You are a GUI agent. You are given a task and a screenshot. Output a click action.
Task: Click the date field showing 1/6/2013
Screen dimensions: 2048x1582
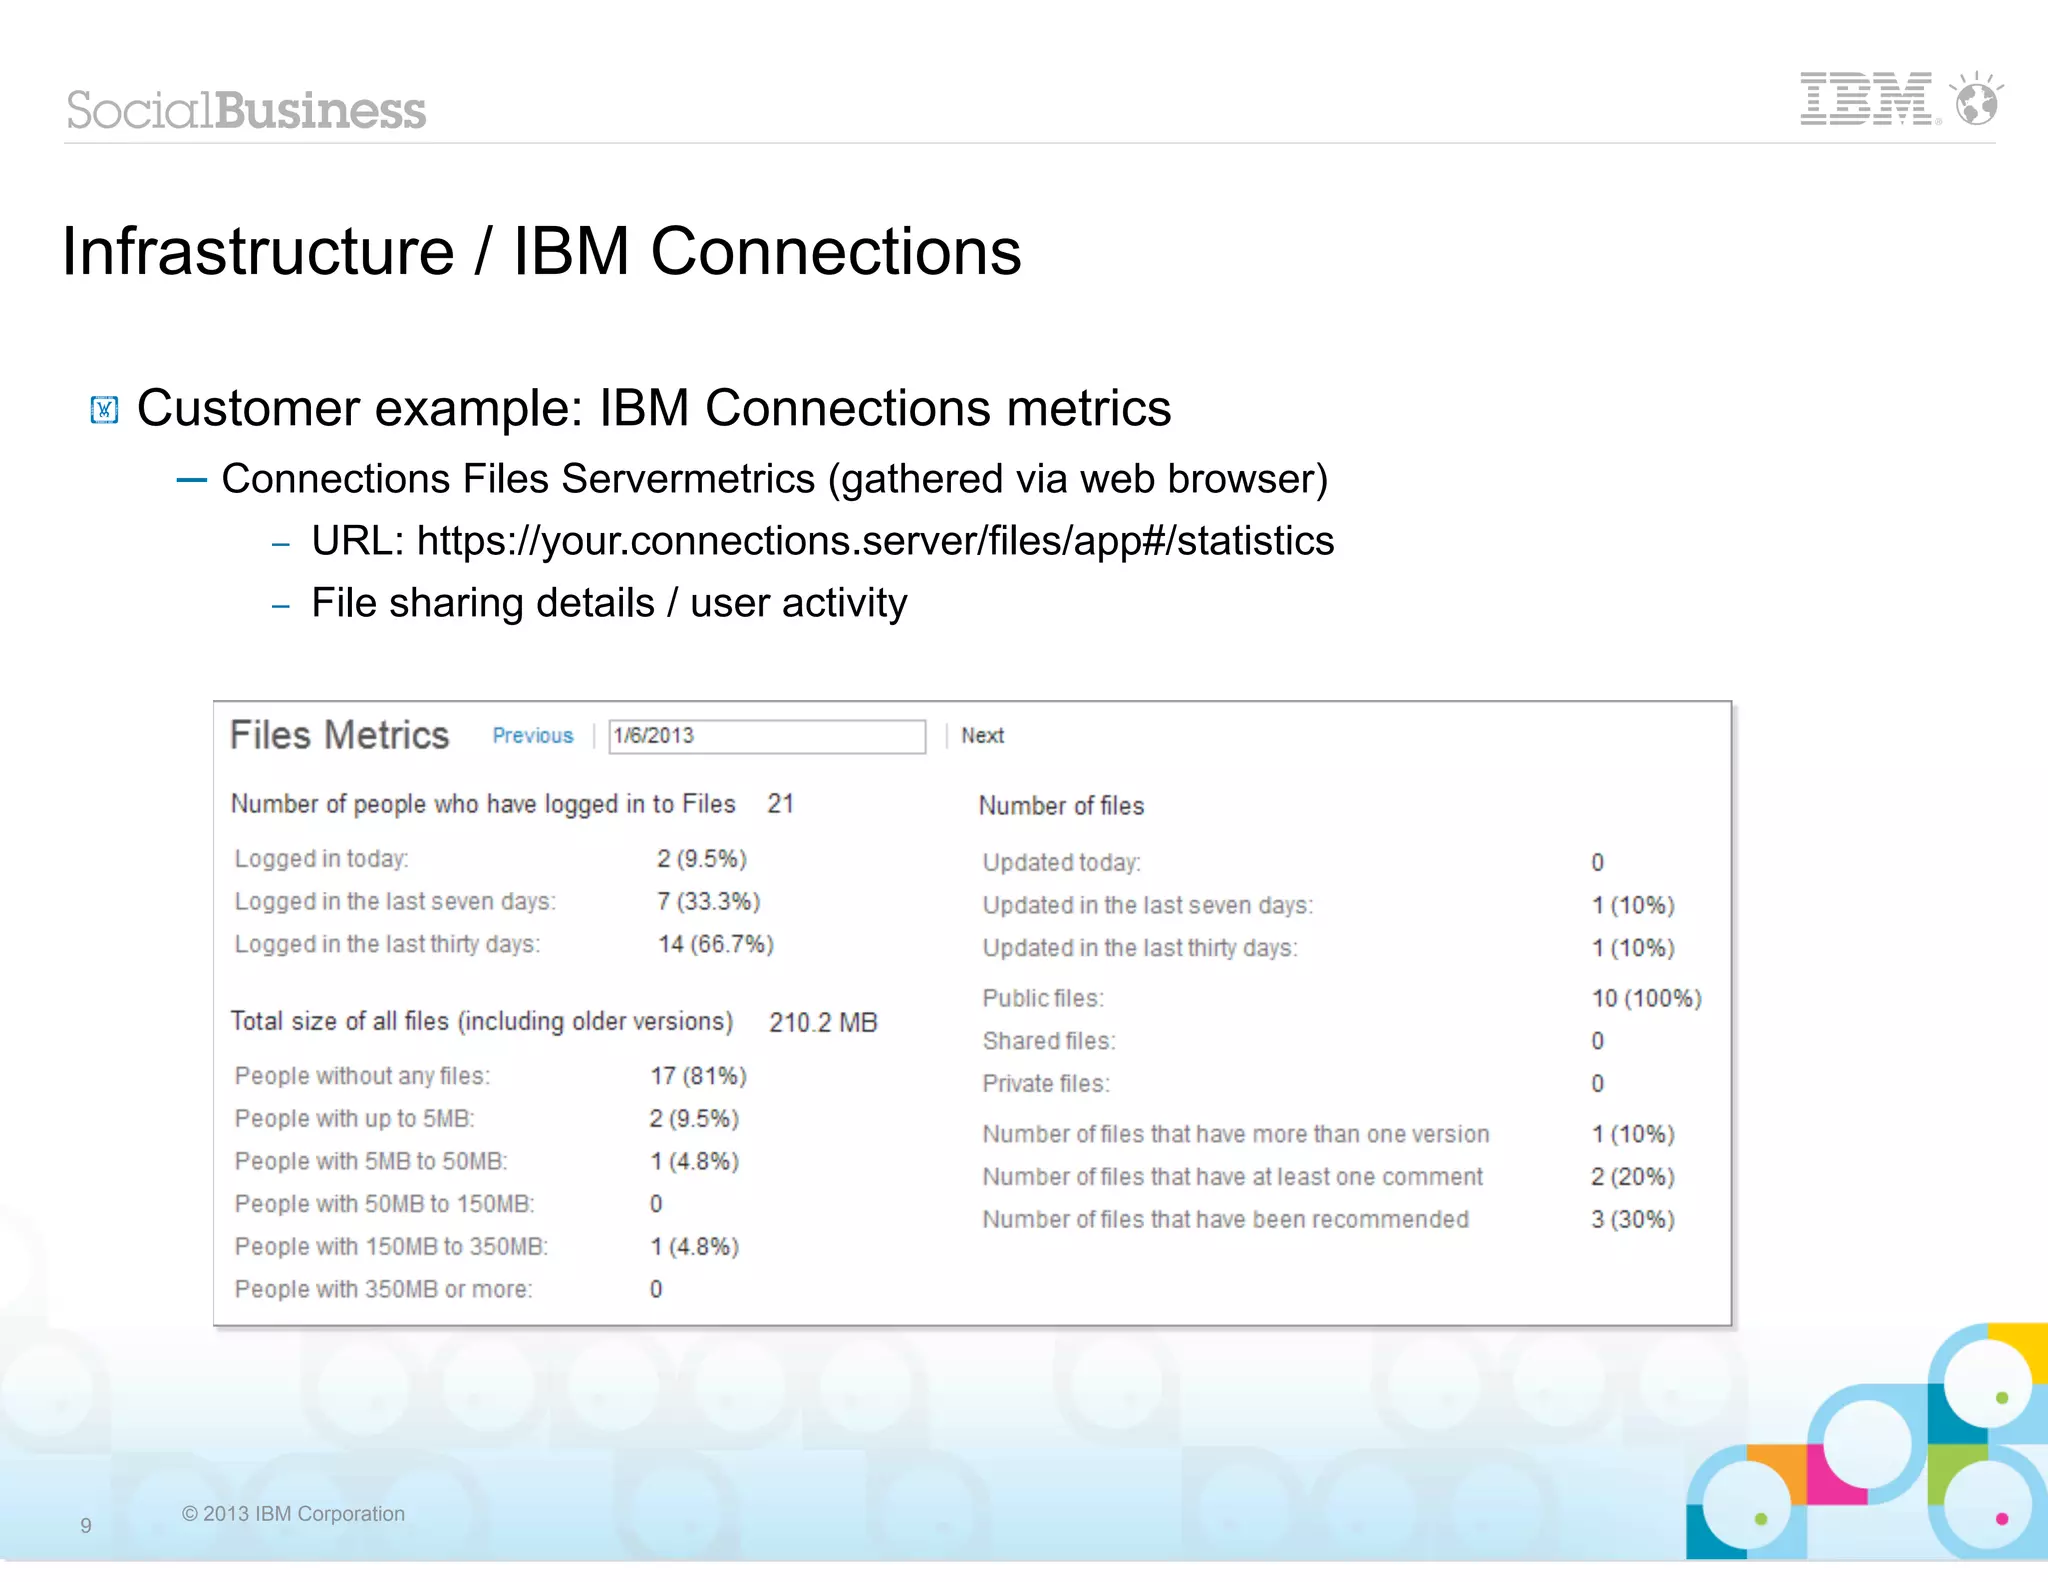coord(767,736)
